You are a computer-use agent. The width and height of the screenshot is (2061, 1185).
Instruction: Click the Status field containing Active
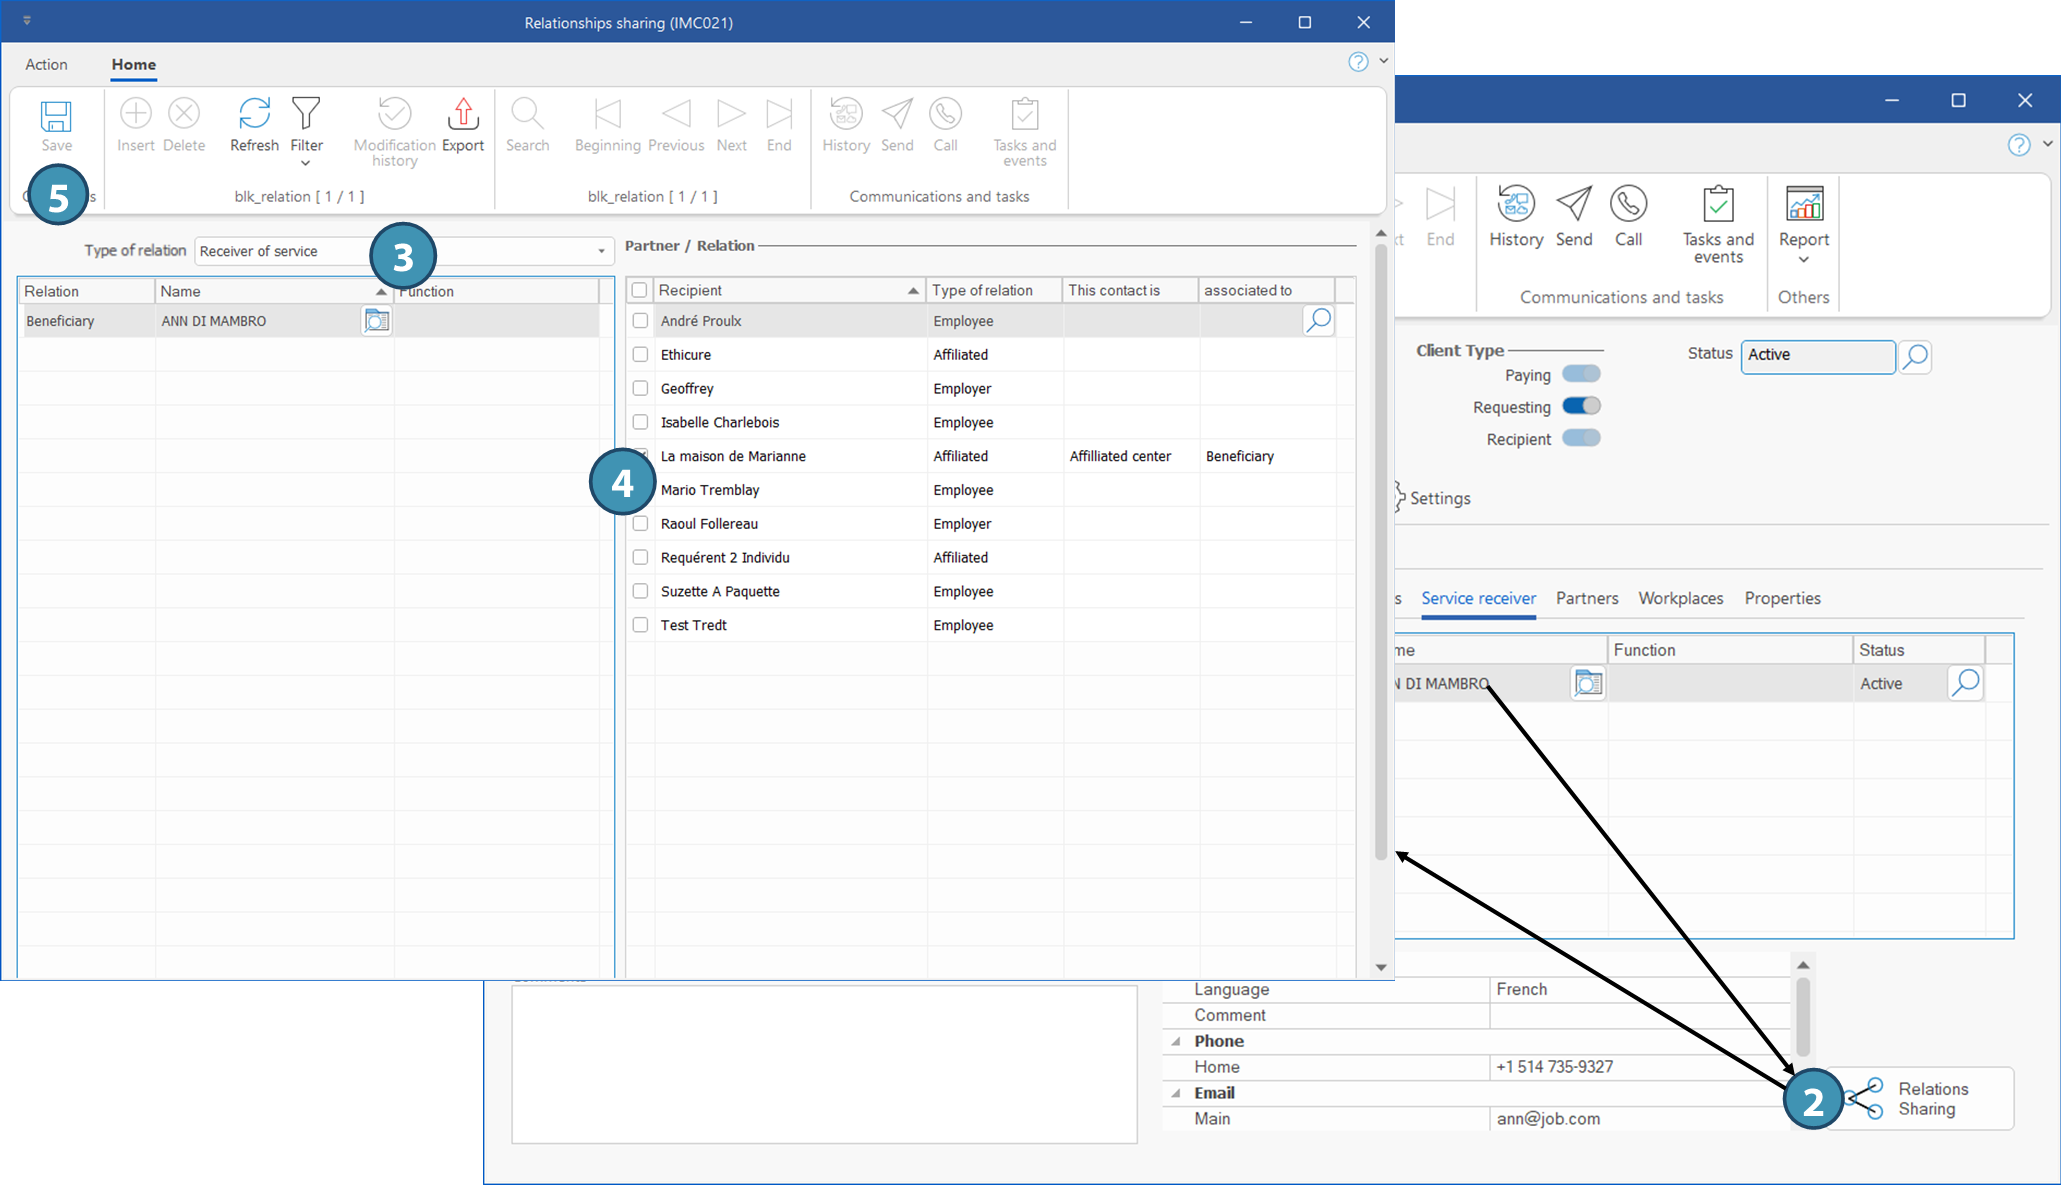[x=1816, y=355]
